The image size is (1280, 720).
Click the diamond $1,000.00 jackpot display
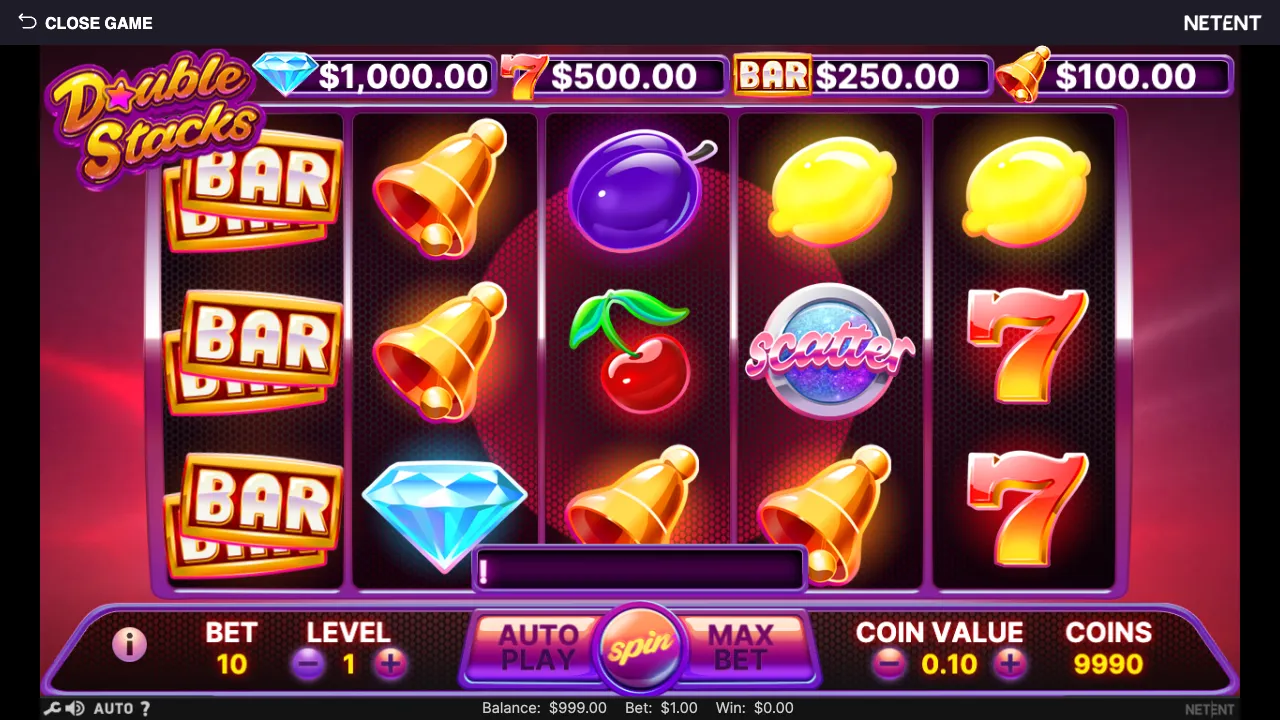pos(375,76)
